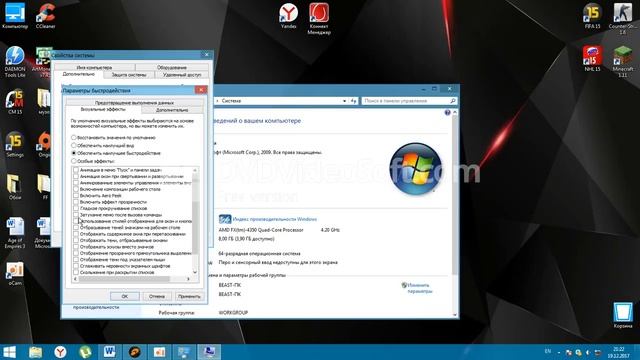Open the Обои folder on desktop

coord(15,187)
